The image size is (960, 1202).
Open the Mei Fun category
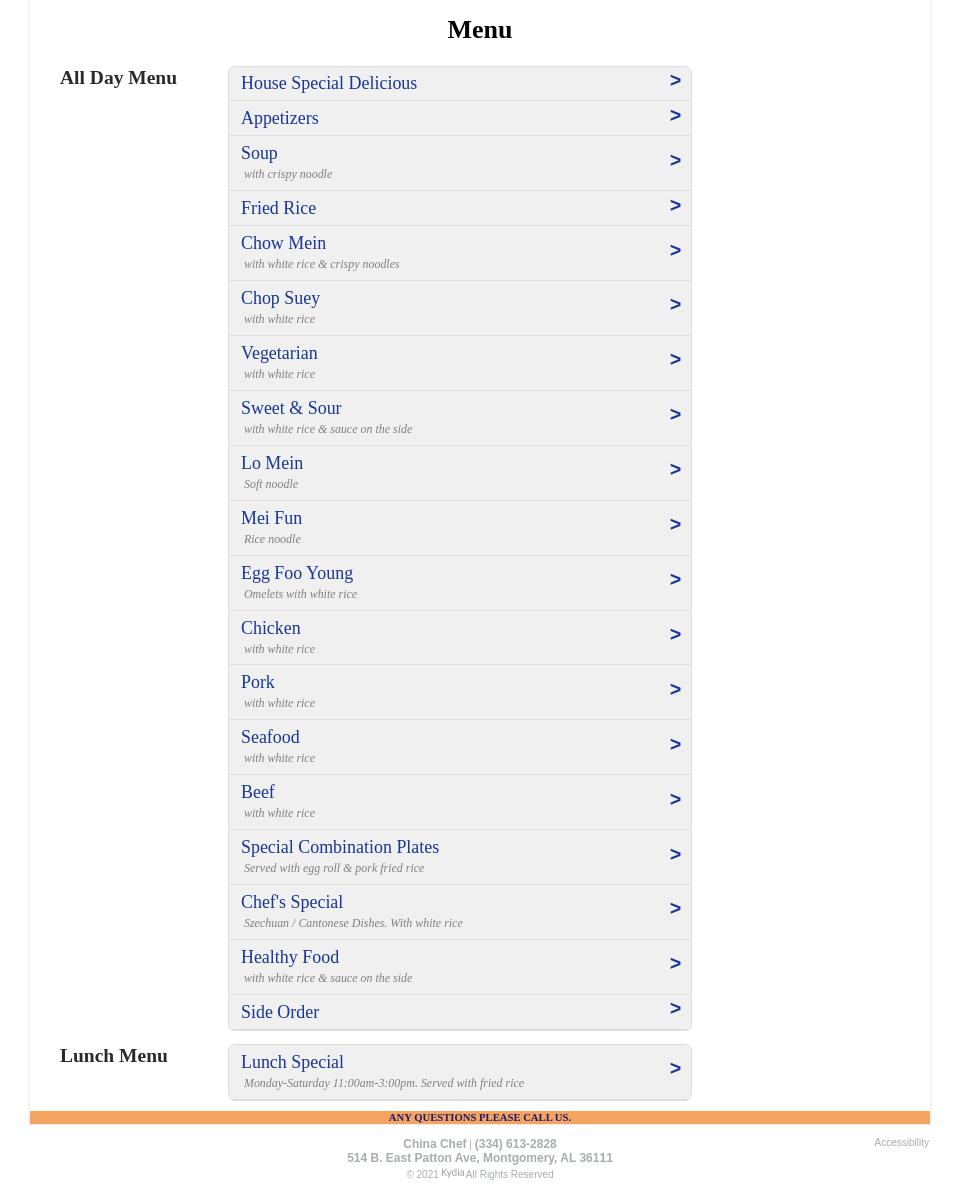[x=271, y=518]
